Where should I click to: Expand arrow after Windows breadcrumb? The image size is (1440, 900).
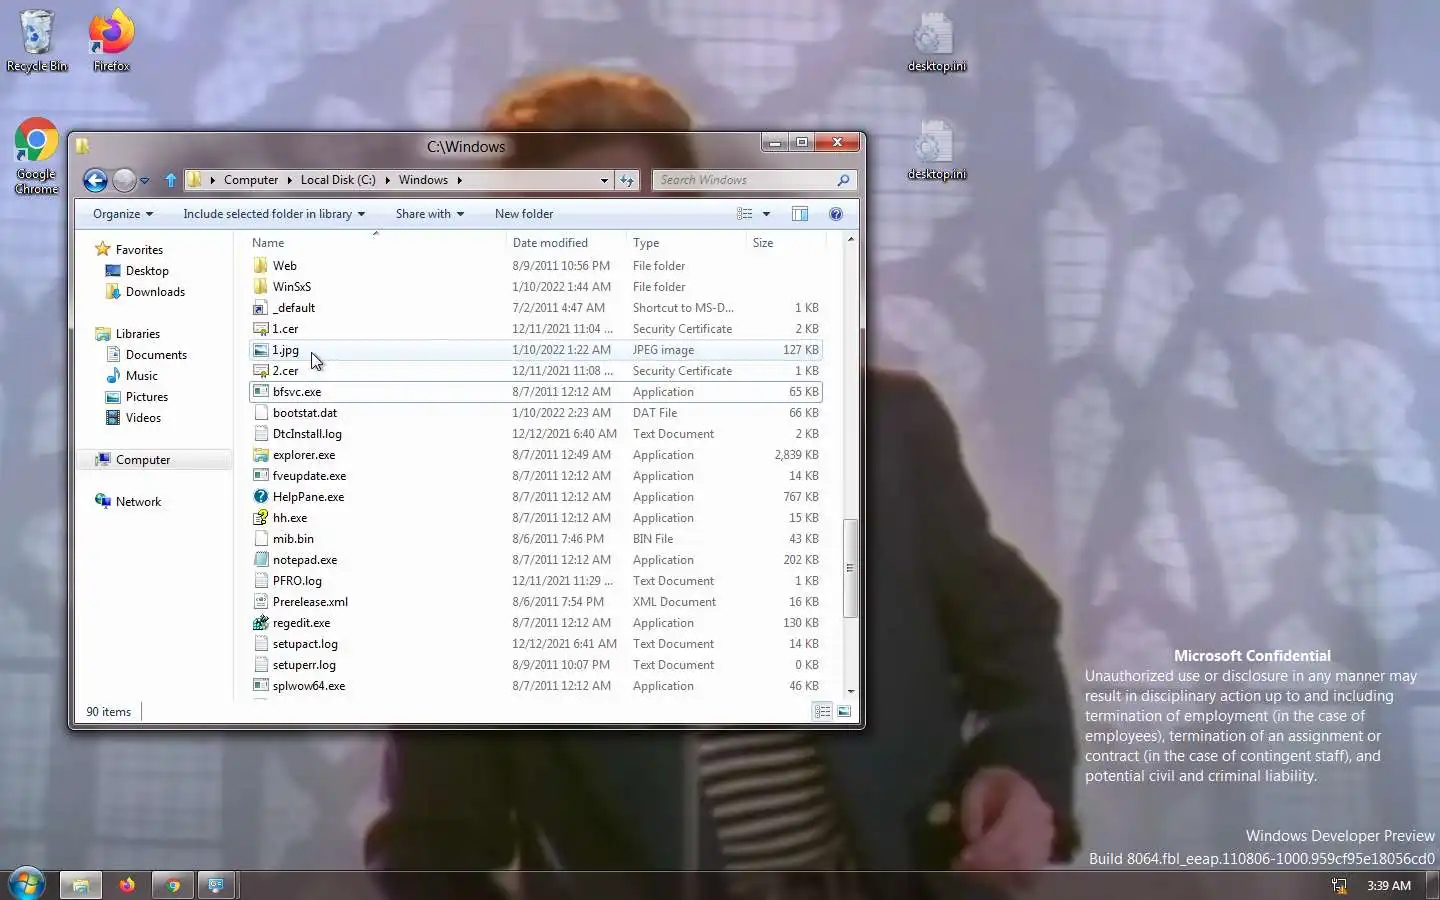click(459, 180)
